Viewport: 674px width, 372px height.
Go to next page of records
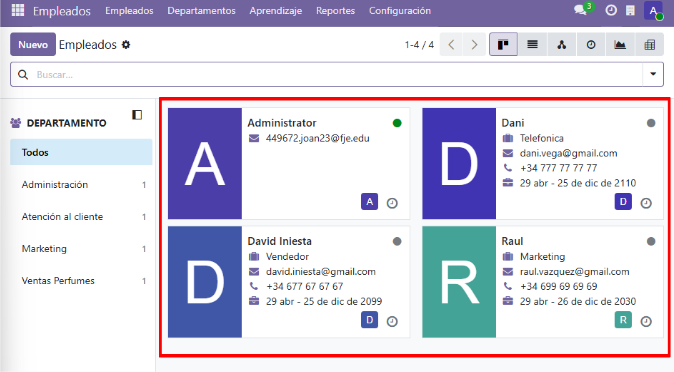point(474,44)
